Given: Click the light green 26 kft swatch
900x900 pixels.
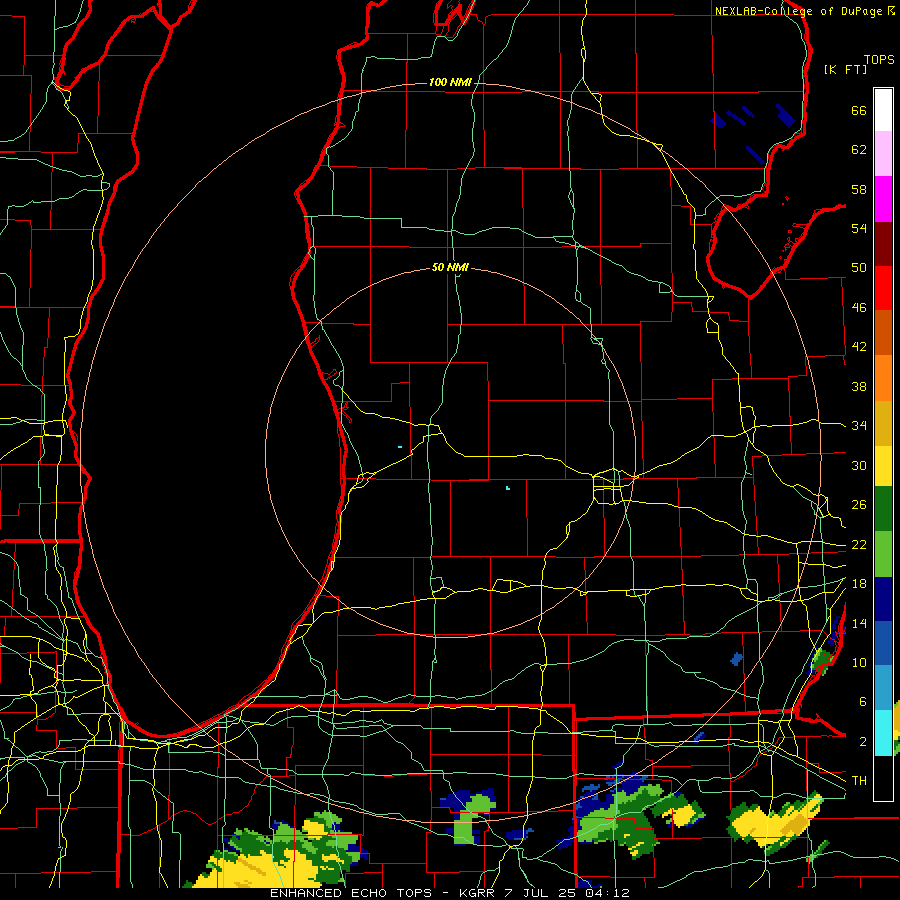Looking at the screenshot, I should [x=883, y=554].
